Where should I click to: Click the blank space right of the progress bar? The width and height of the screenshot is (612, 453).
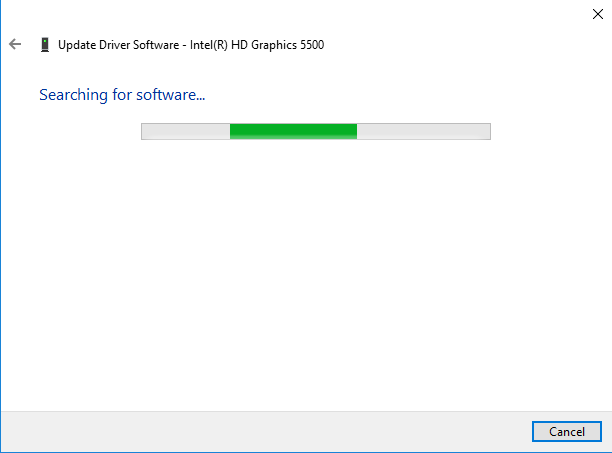tap(548, 131)
